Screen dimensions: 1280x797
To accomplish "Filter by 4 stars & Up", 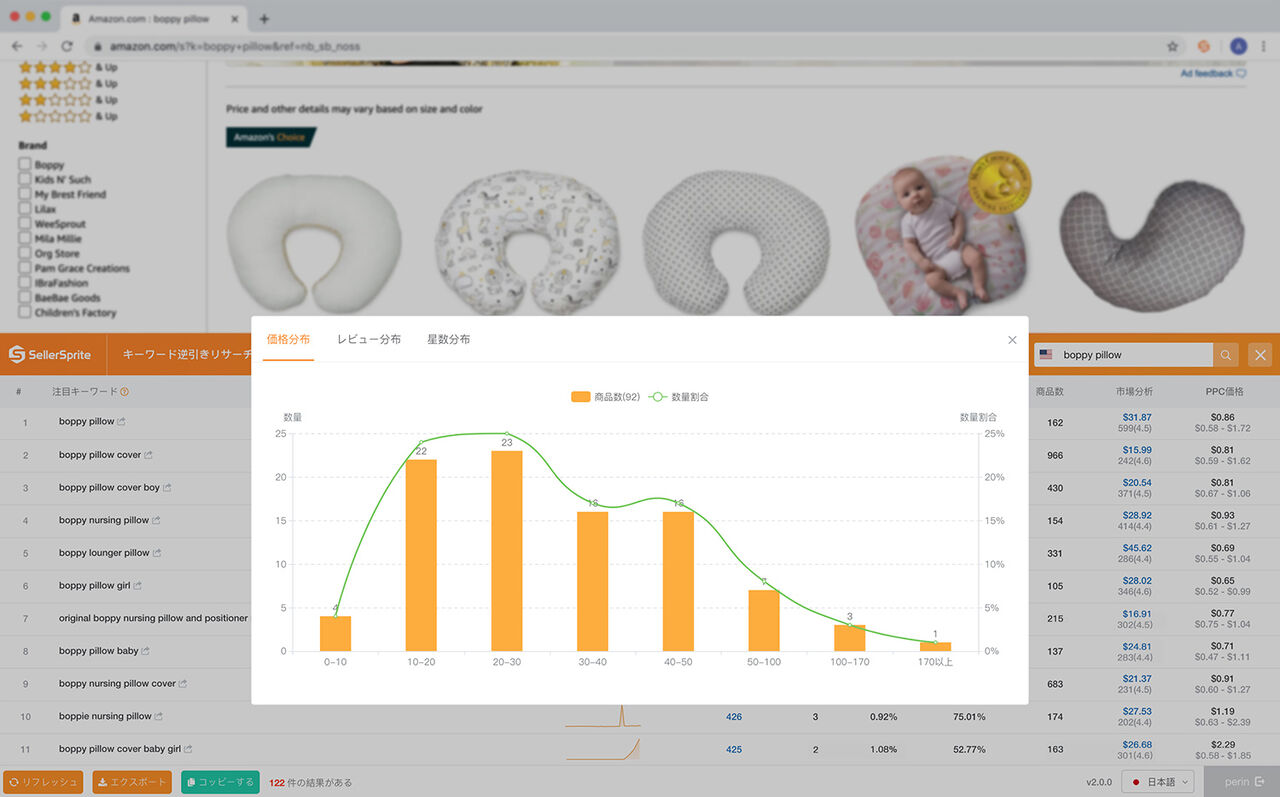I will (68, 68).
